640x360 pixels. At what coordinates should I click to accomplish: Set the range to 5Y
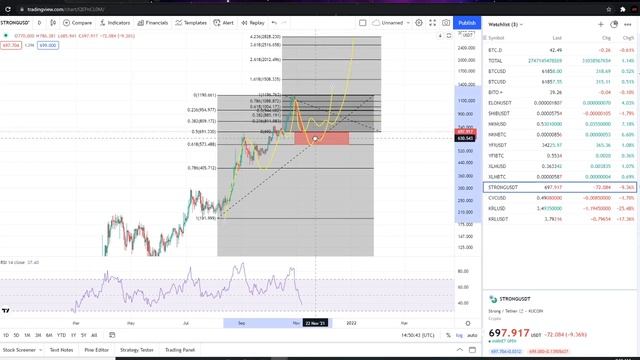pos(84,335)
